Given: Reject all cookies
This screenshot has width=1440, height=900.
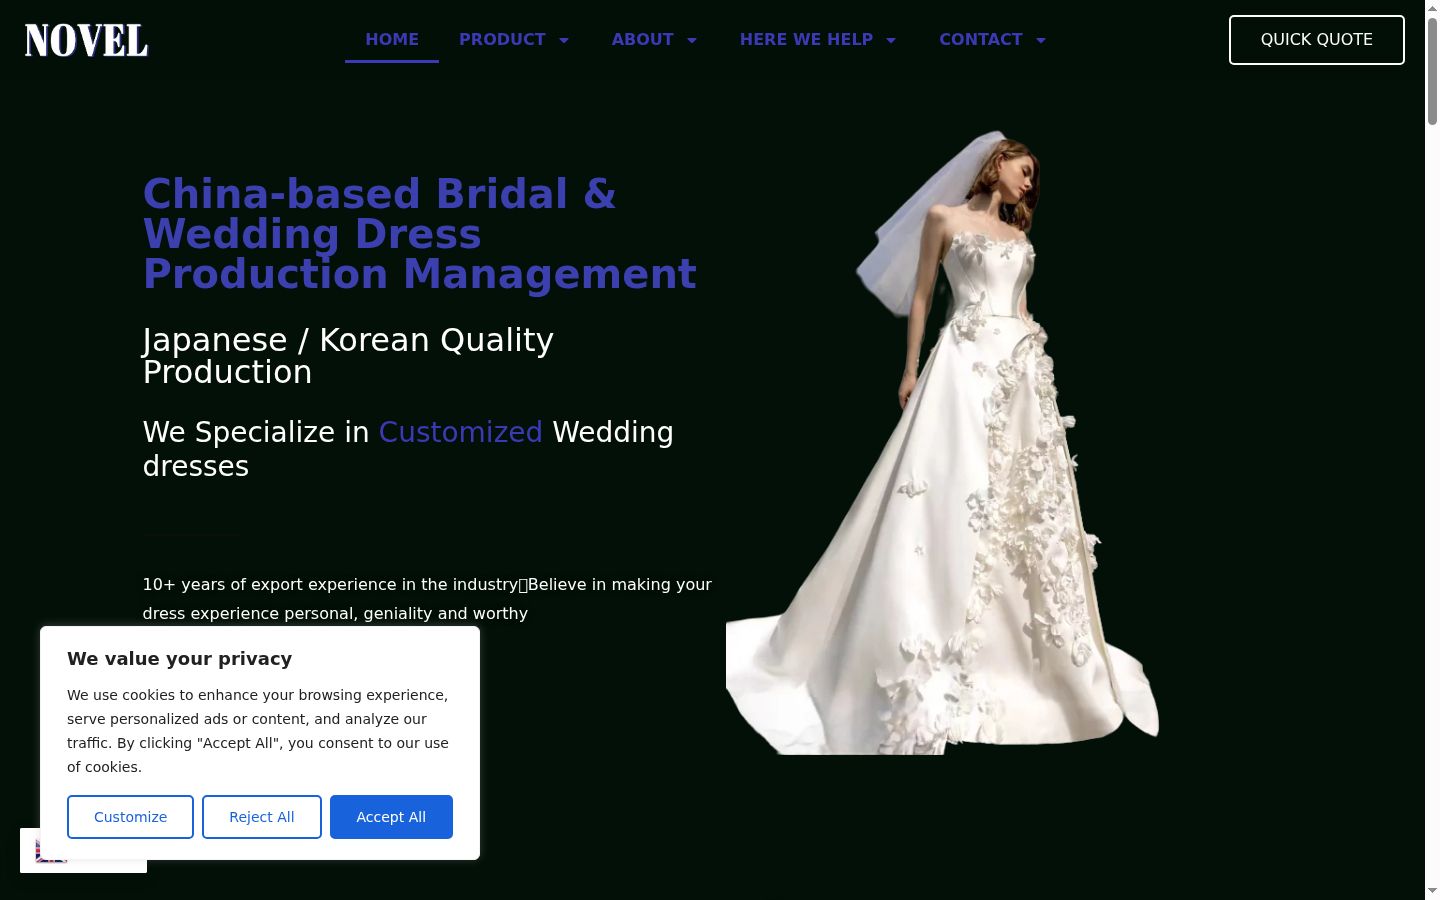Looking at the screenshot, I should [262, 817].
